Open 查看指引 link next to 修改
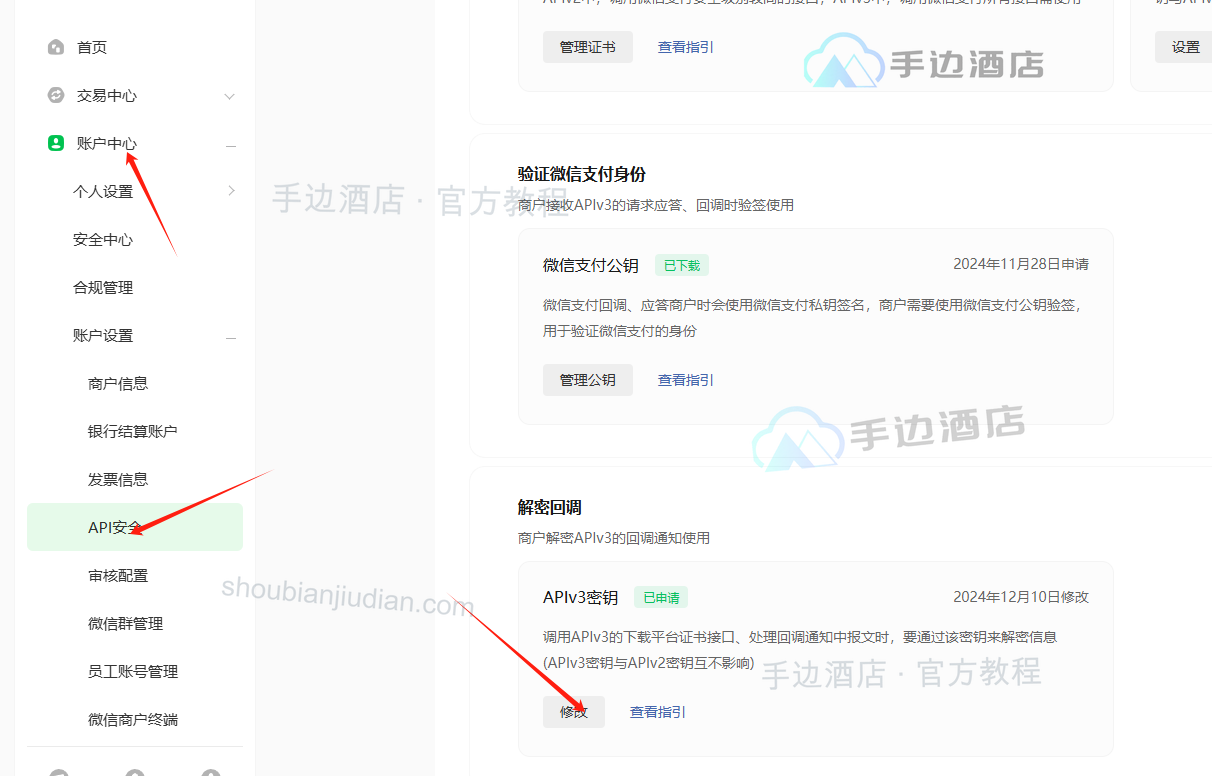 point(658,712)
